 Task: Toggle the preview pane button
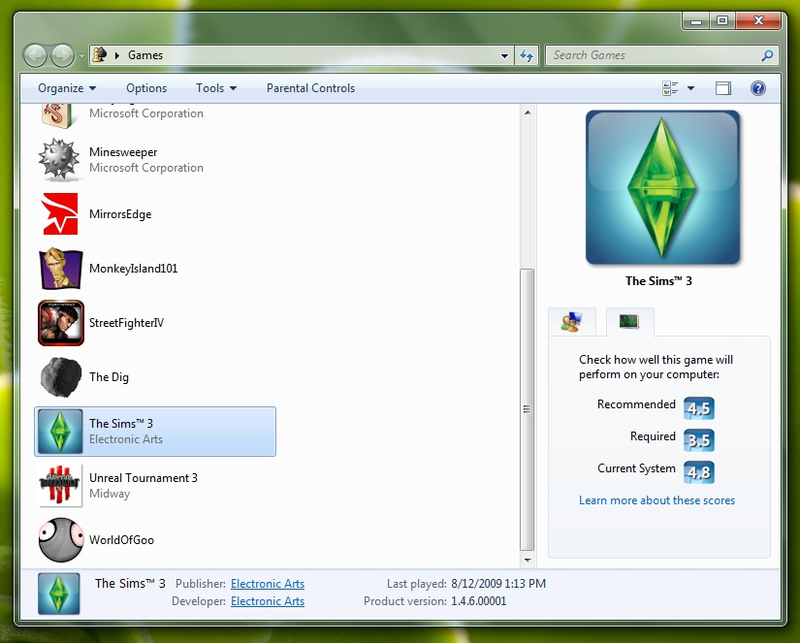point(723,88)
